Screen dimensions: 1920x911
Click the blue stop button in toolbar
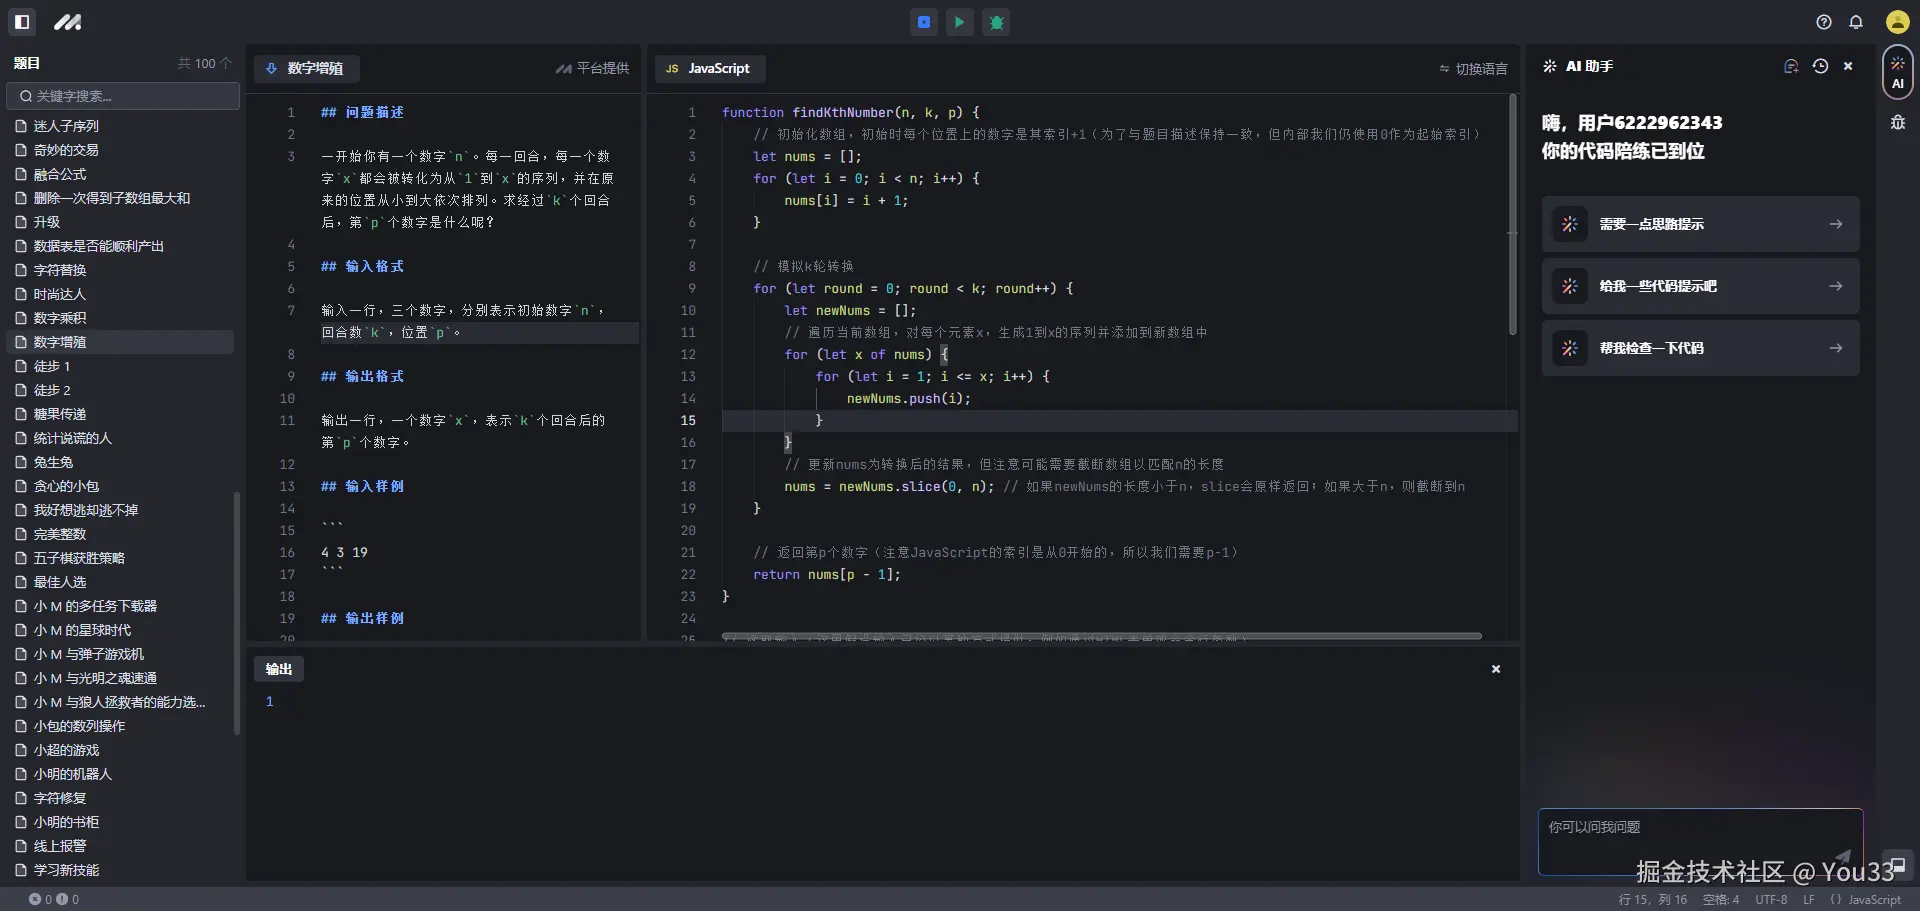pos(924,22)
